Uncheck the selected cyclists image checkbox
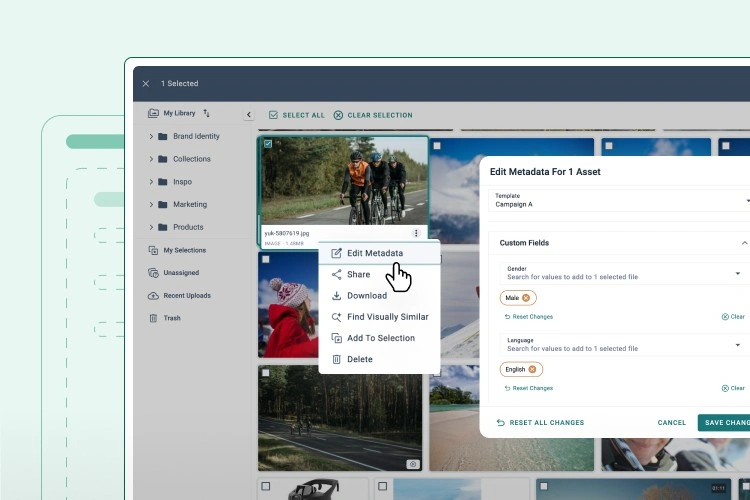This screenshot has height=500, width=750. [x=267, y=144]
